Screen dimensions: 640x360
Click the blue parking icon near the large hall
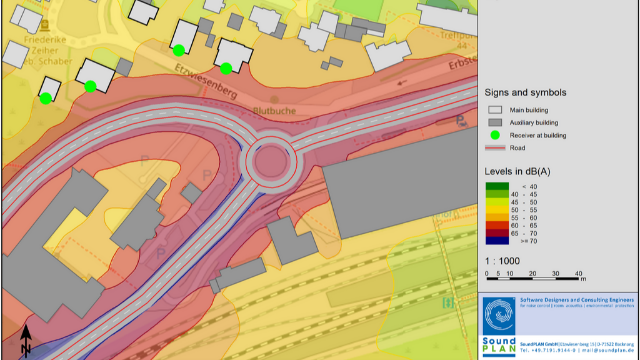coord(462,121)
